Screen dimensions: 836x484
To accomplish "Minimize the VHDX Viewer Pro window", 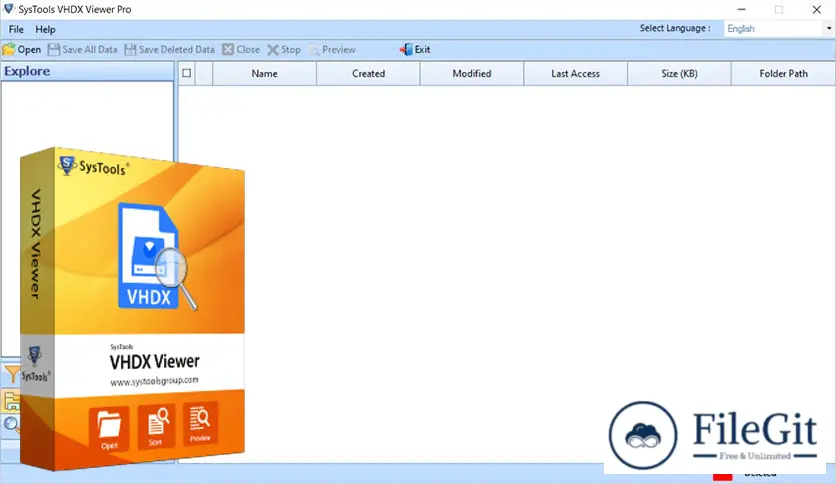I will point(742,10).
